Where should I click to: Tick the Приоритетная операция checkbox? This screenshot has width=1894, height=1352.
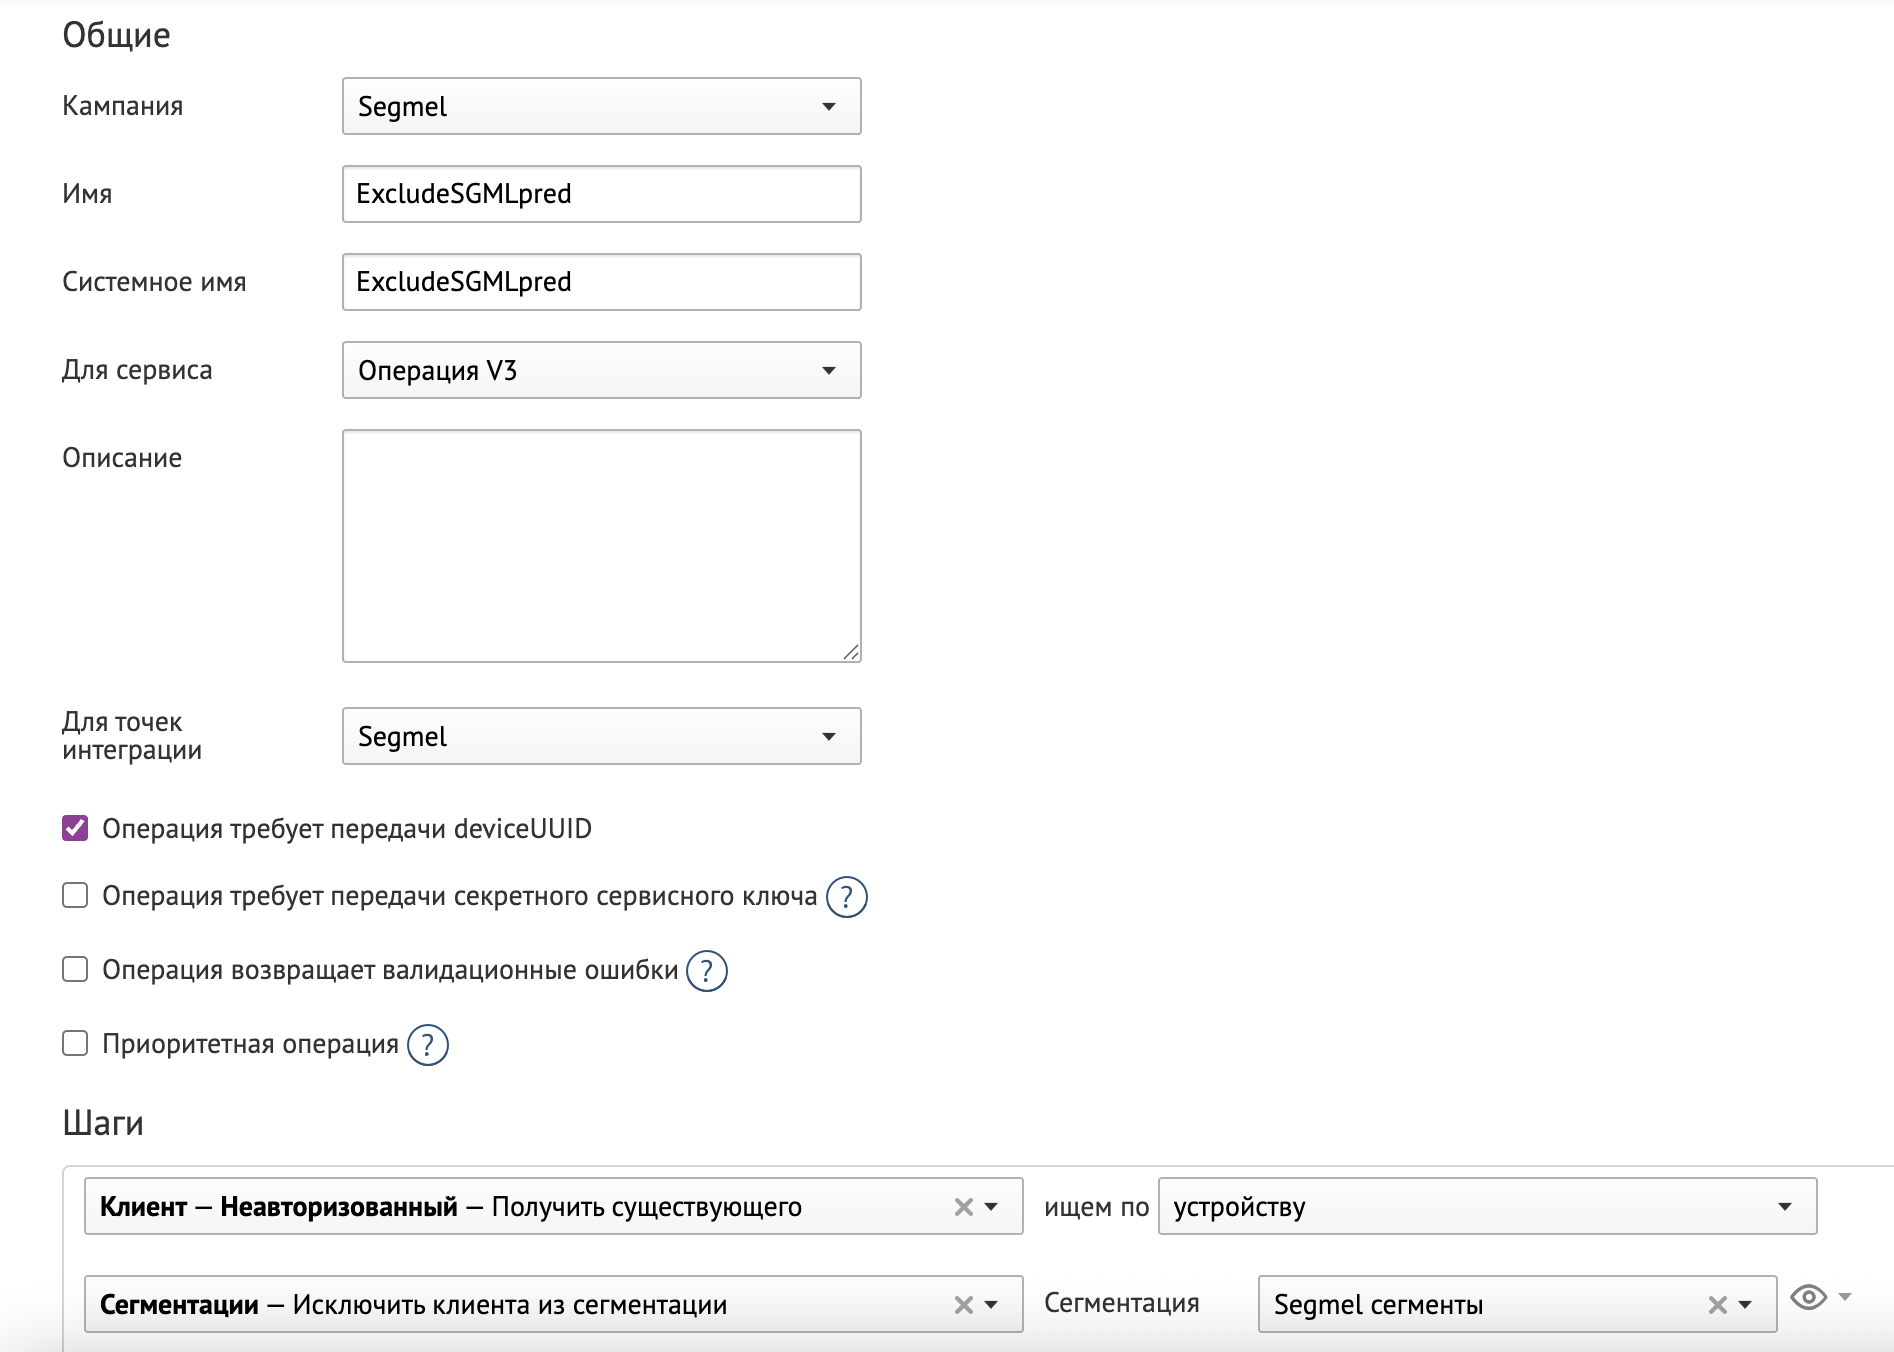pyautogui.click(x=75, y=1043)
